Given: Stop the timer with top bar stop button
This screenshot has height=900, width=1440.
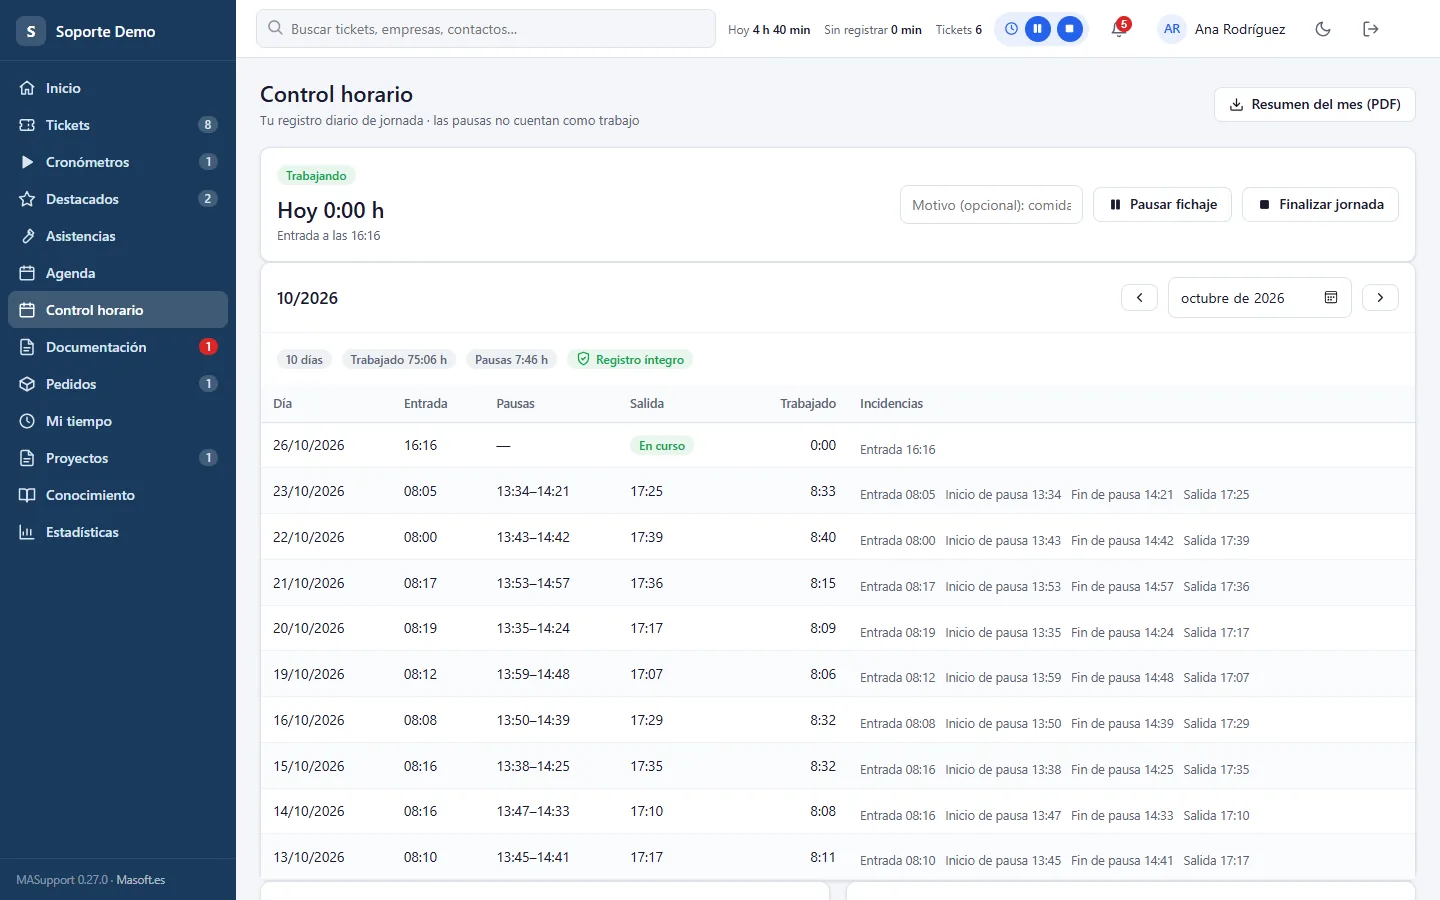Looking at the screenshot, I should click(x=1070, y=29).
